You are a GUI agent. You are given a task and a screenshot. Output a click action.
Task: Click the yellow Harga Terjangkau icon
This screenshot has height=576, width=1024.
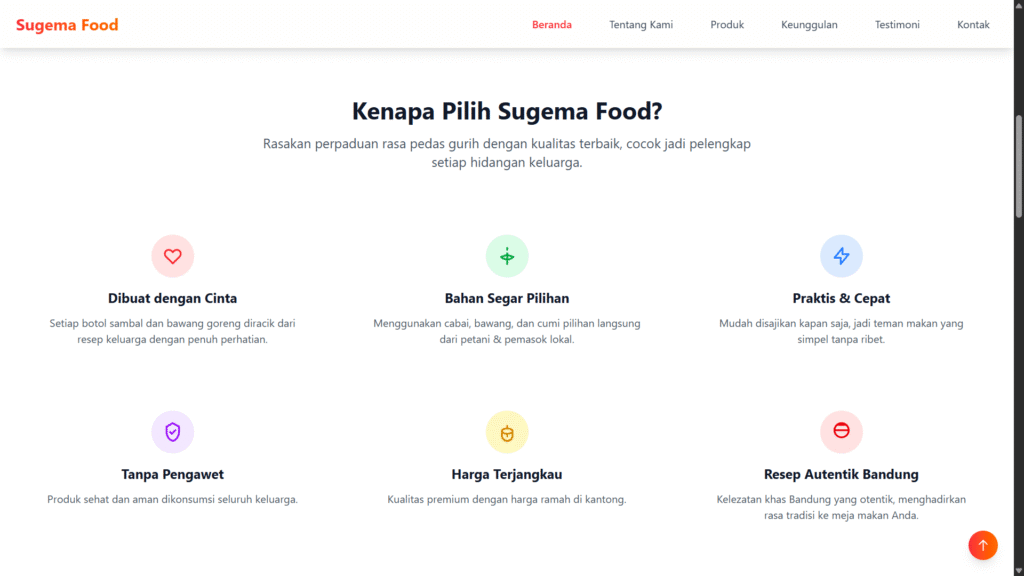click(507, 432)
